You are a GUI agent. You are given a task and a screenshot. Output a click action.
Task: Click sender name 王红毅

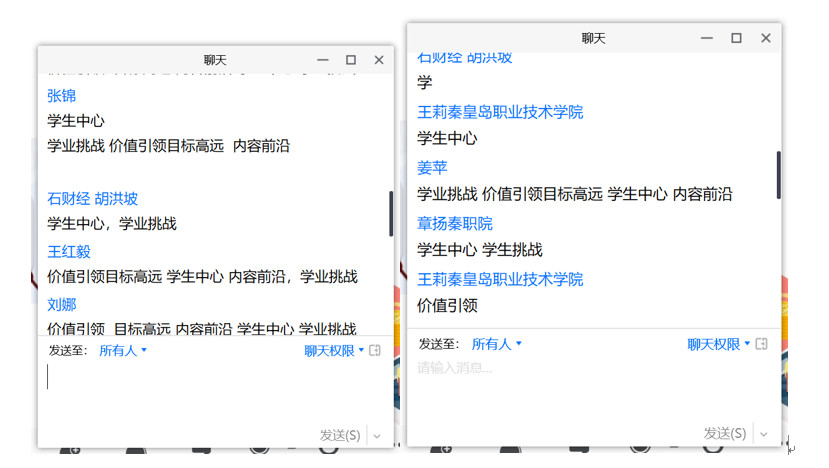[68, 251]
